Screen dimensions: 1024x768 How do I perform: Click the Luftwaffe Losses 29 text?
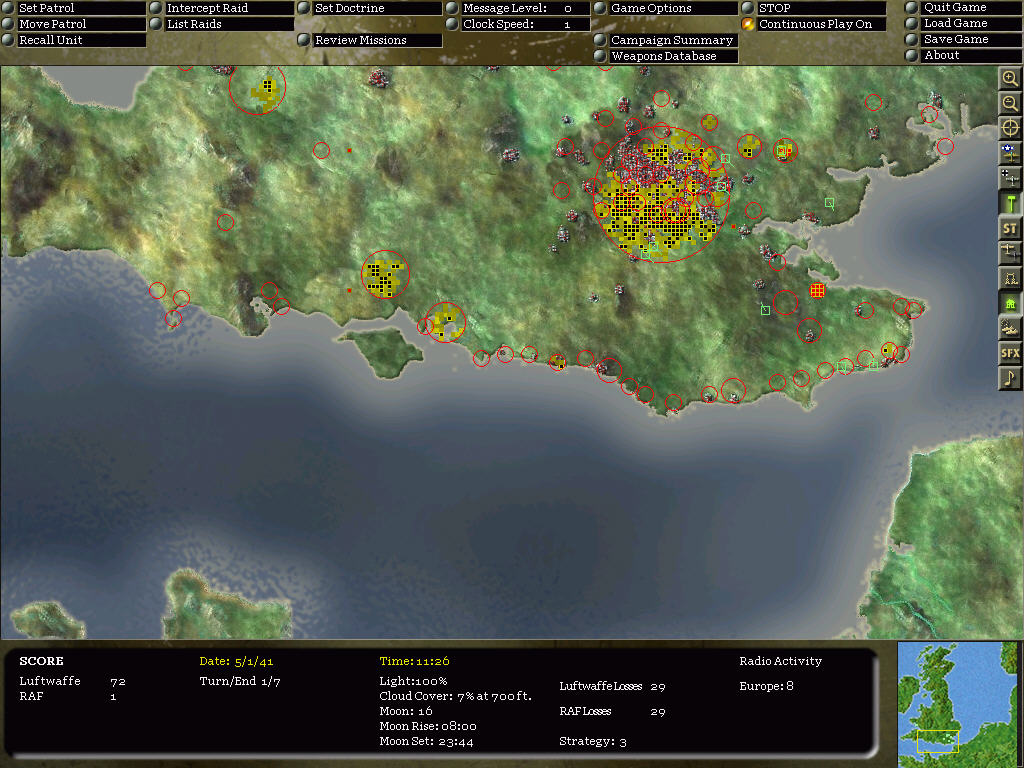click(613, 686)
